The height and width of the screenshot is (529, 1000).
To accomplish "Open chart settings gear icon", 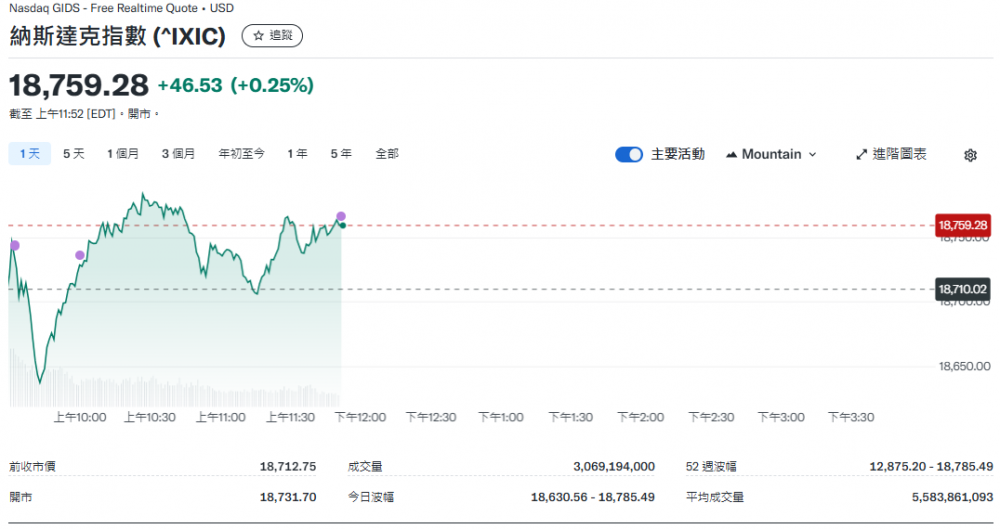I will 970,155.
